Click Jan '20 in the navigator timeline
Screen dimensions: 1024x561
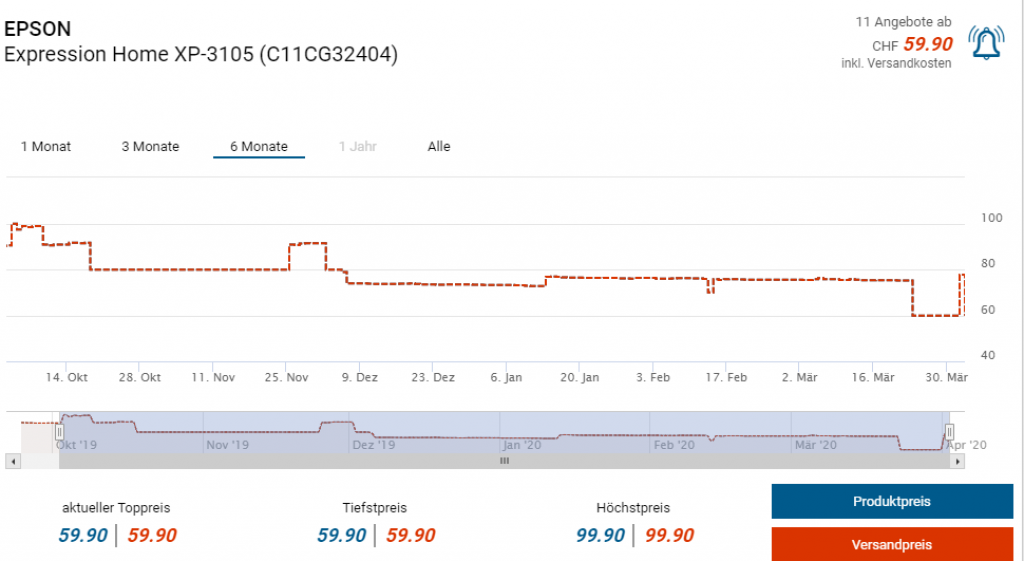click(522, 444)
